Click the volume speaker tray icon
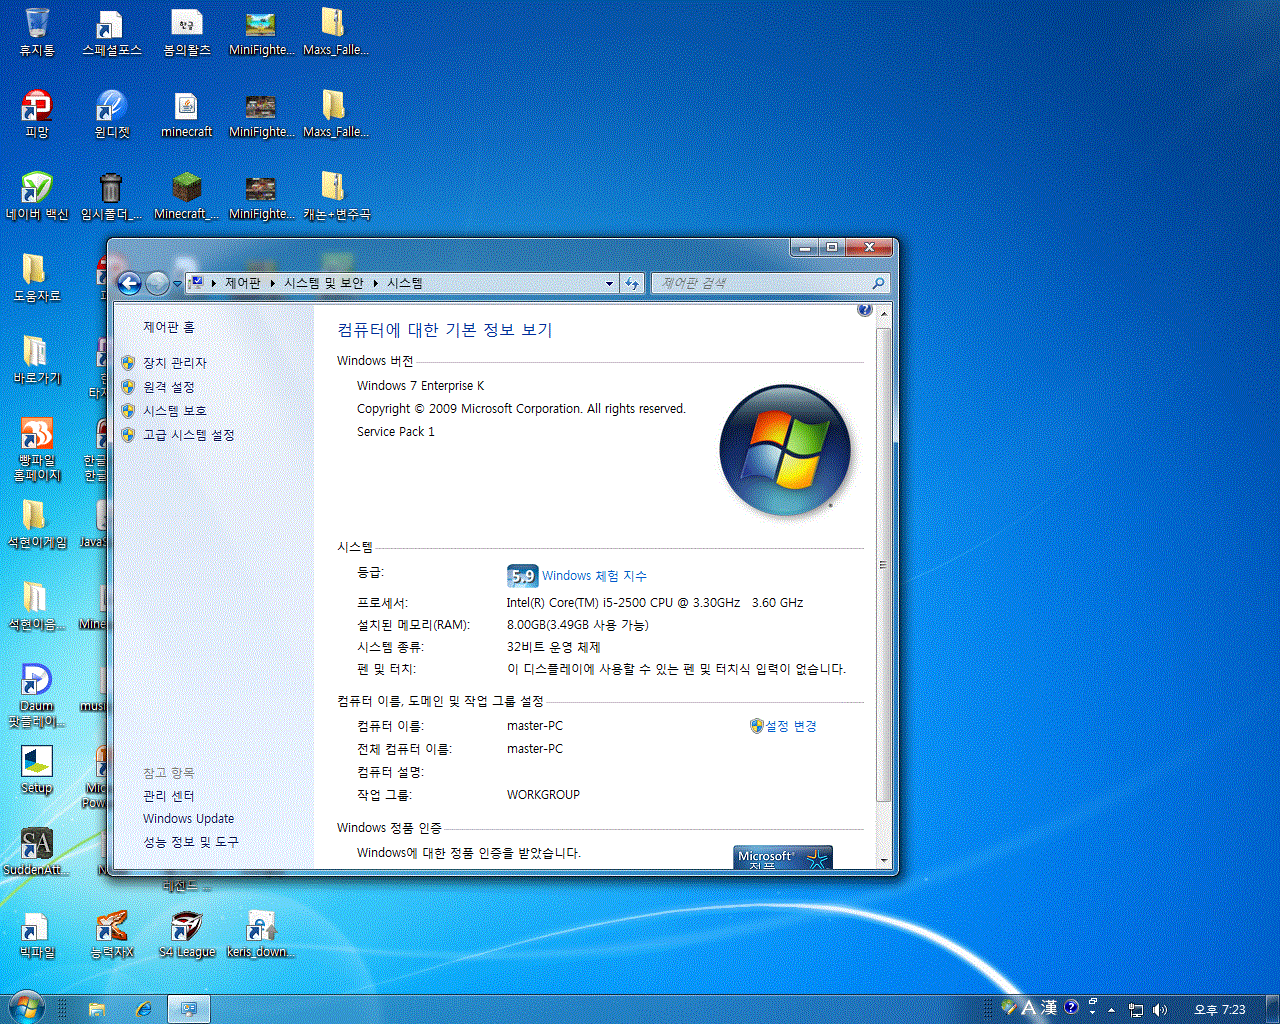The height and width of the screenshot is (1024, 1280). point(1160,1010)
